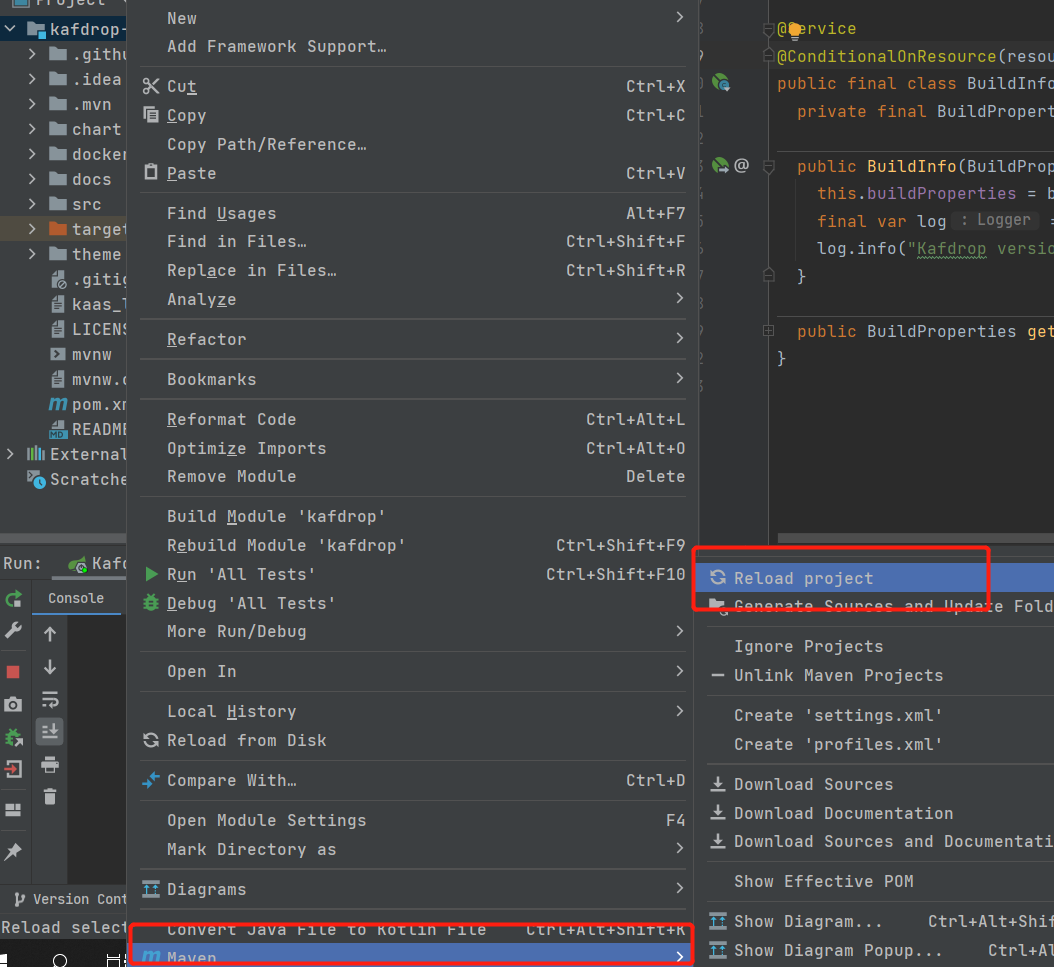Select Scratches node in project tree
The width and height of the screenshot is (1054, 967).
(76, 479)
